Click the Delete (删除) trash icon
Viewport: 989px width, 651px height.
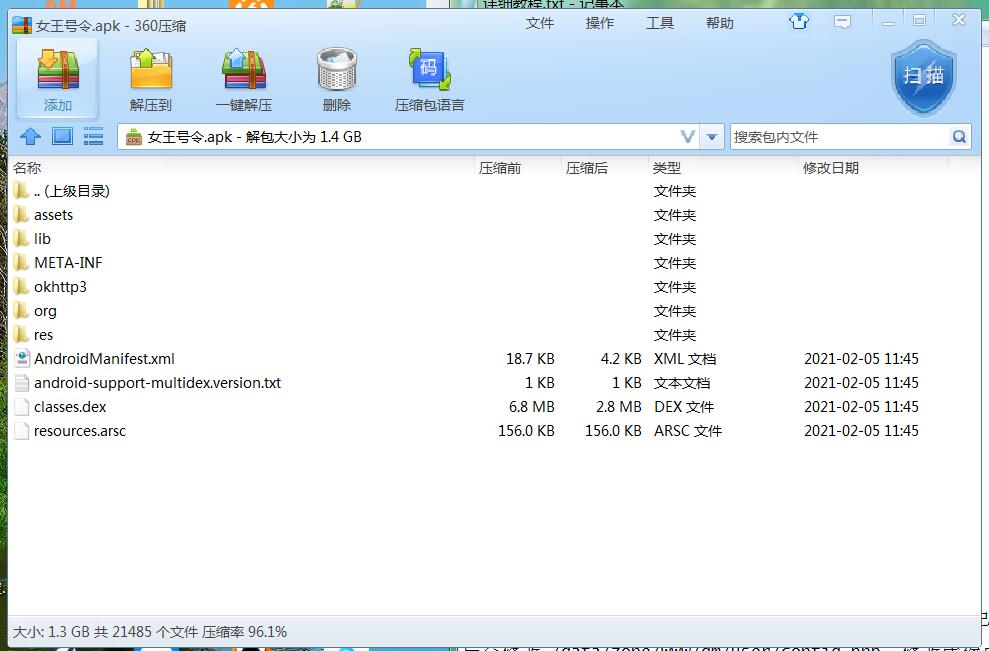(x=337, y=71)
